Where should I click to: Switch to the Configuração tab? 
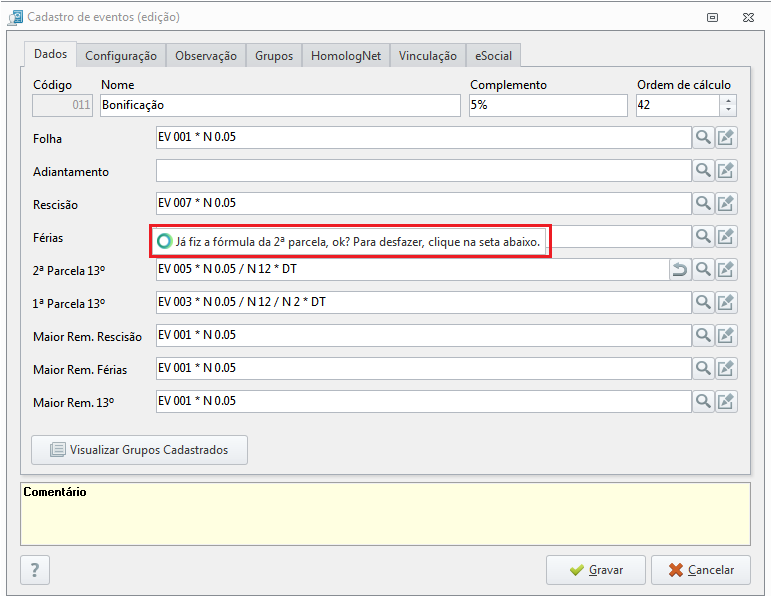(x=121, y=56)
